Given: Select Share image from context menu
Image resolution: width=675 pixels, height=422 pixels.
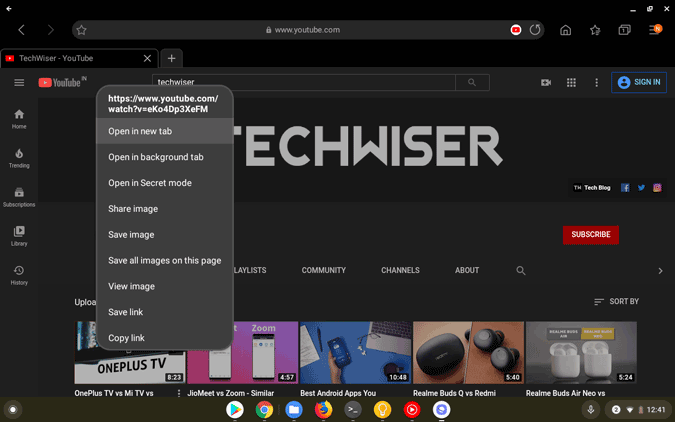Looking at the screenshot, I should (165, 208).
